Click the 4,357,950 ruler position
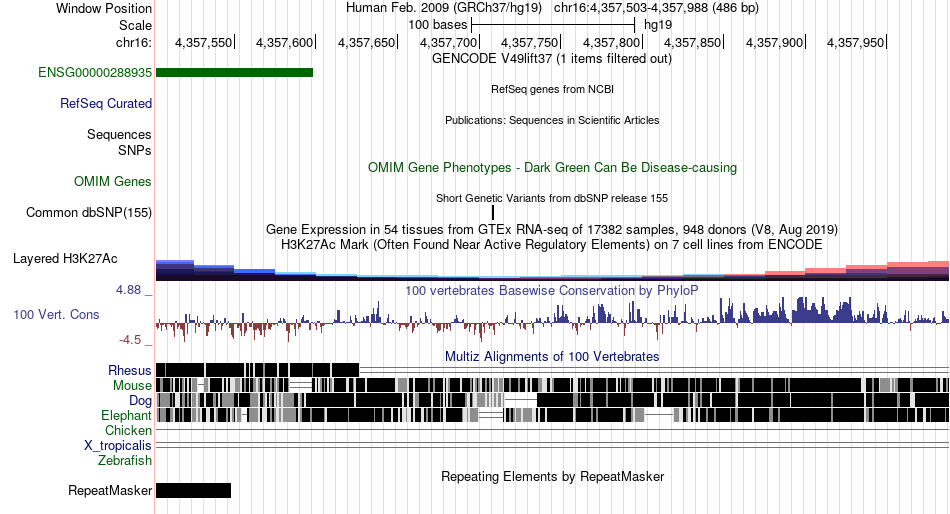Viewport: 950px width, 514px height. pos(855,42)
